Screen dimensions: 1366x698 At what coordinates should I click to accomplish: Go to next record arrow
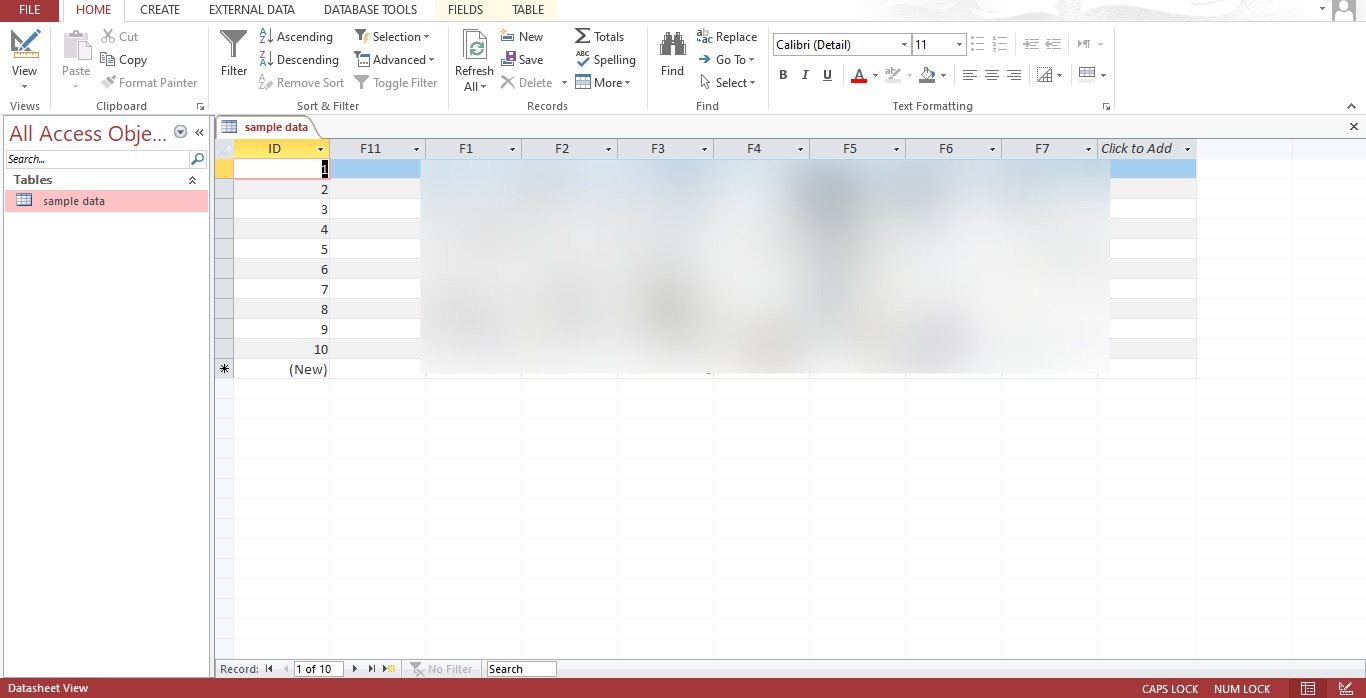354,669
